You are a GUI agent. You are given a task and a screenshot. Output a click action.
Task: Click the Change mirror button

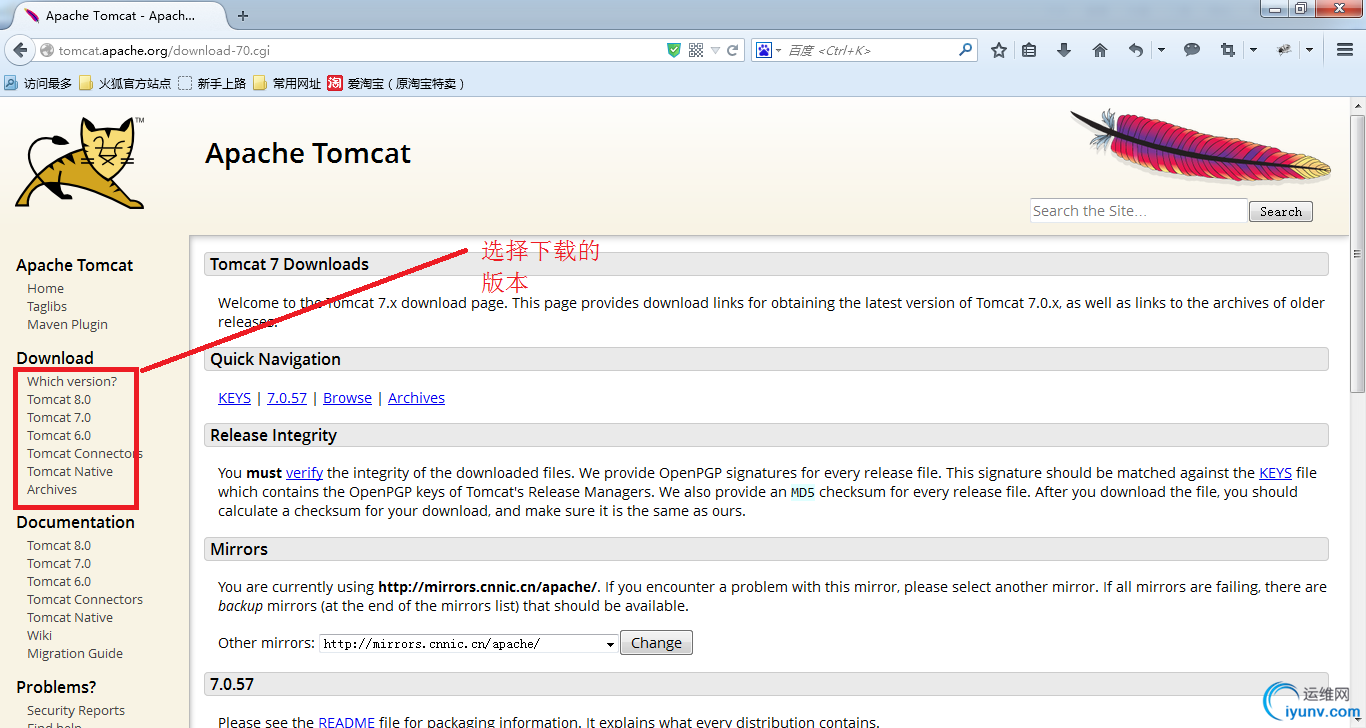coord(656,643)
